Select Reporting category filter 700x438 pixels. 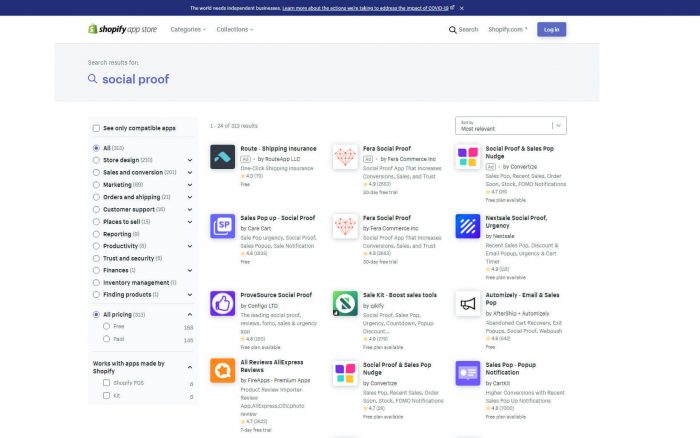pos(96,234)
